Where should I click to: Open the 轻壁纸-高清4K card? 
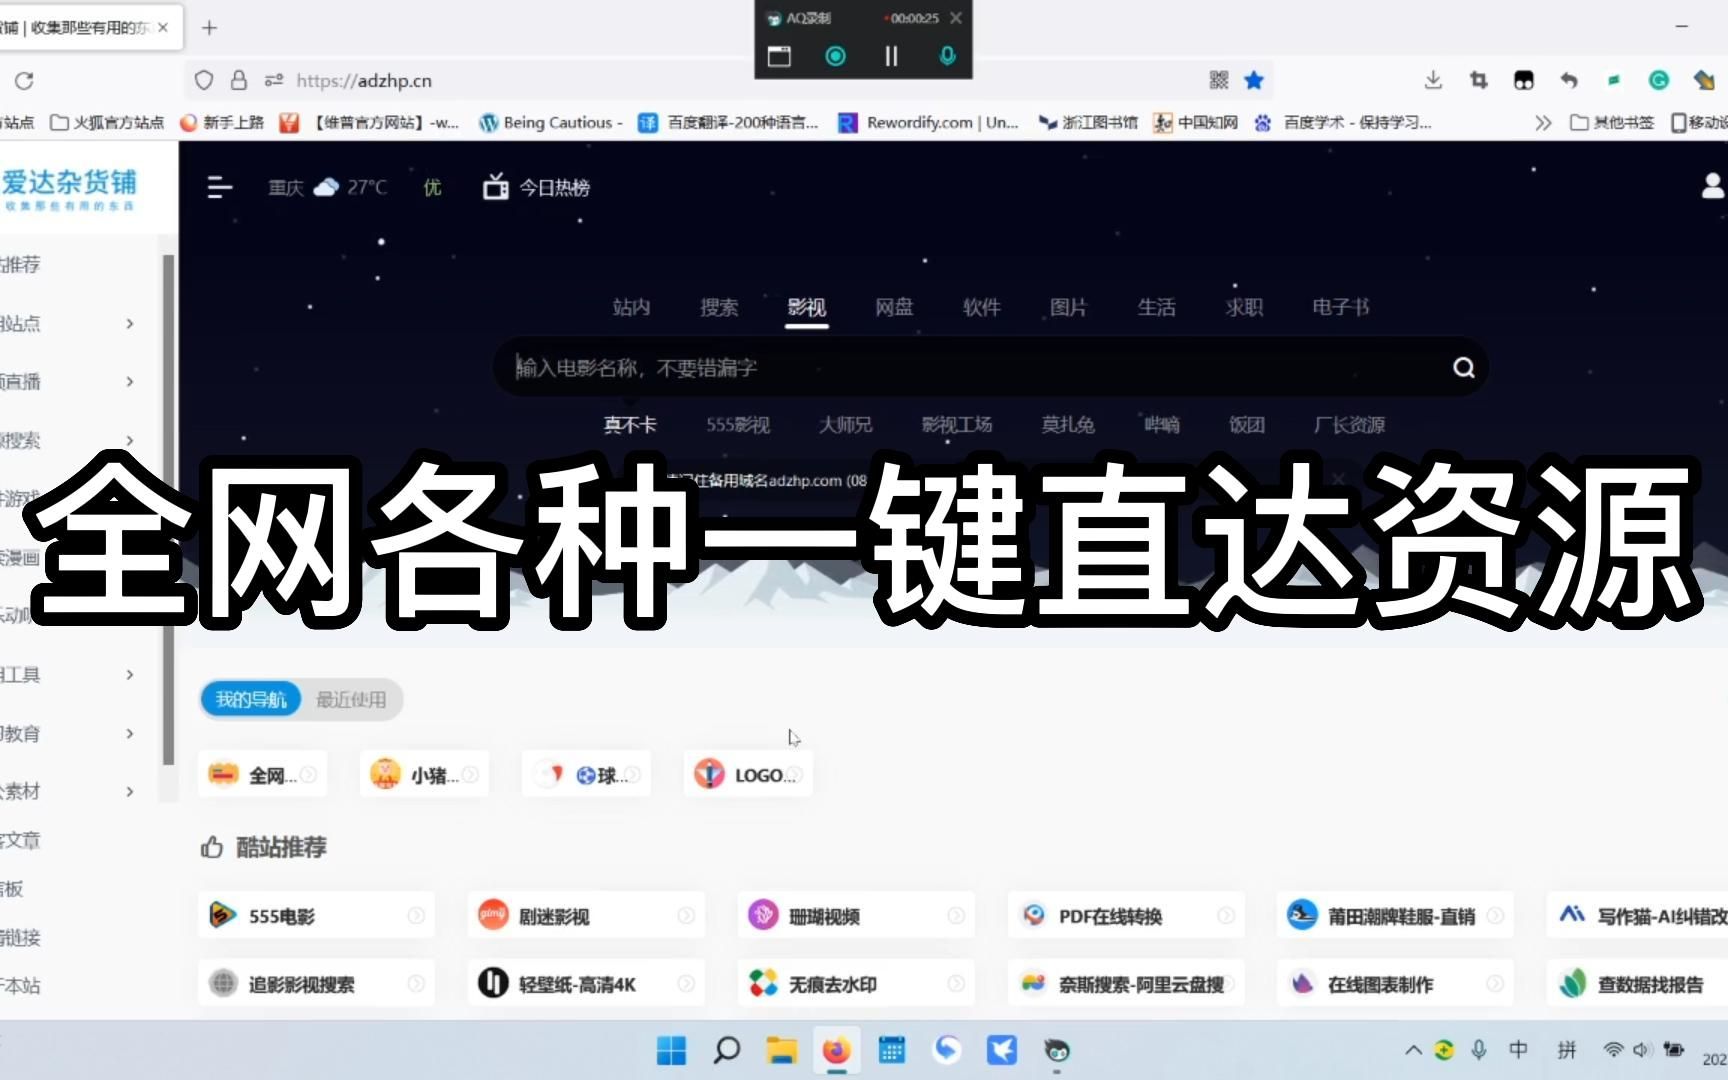point(586,984)
